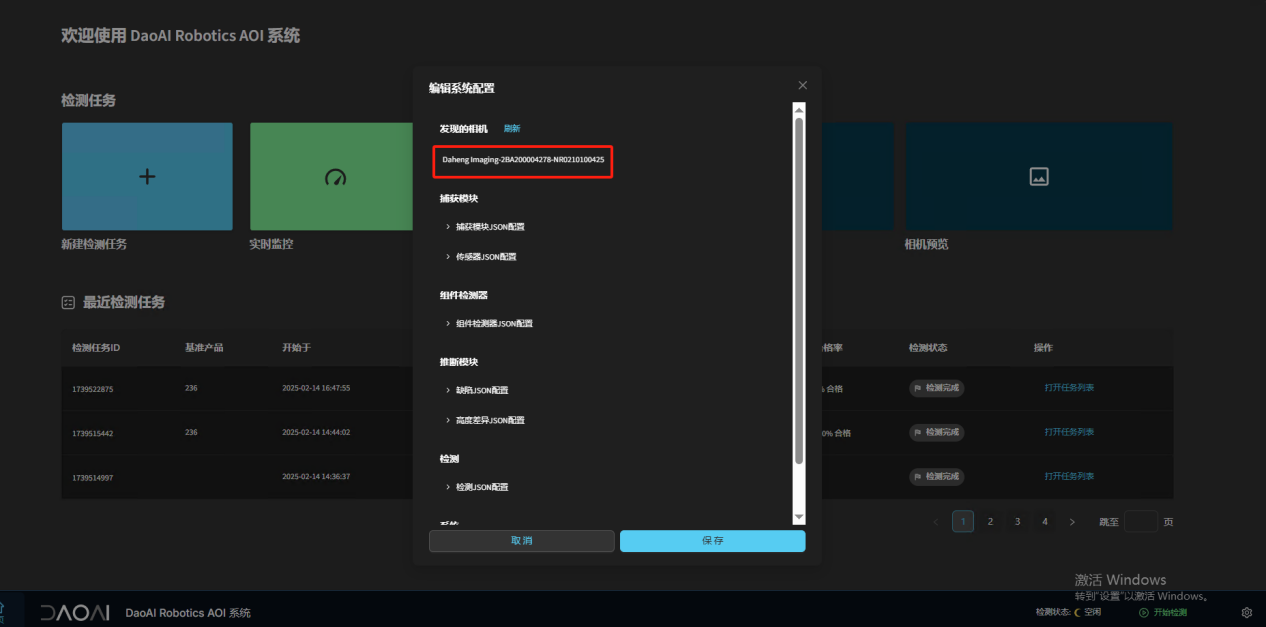This screenshot has width=1266, height=627.
Task: Click scrollbar down arrow in config dialog
Action: click(x=799, y=516)
